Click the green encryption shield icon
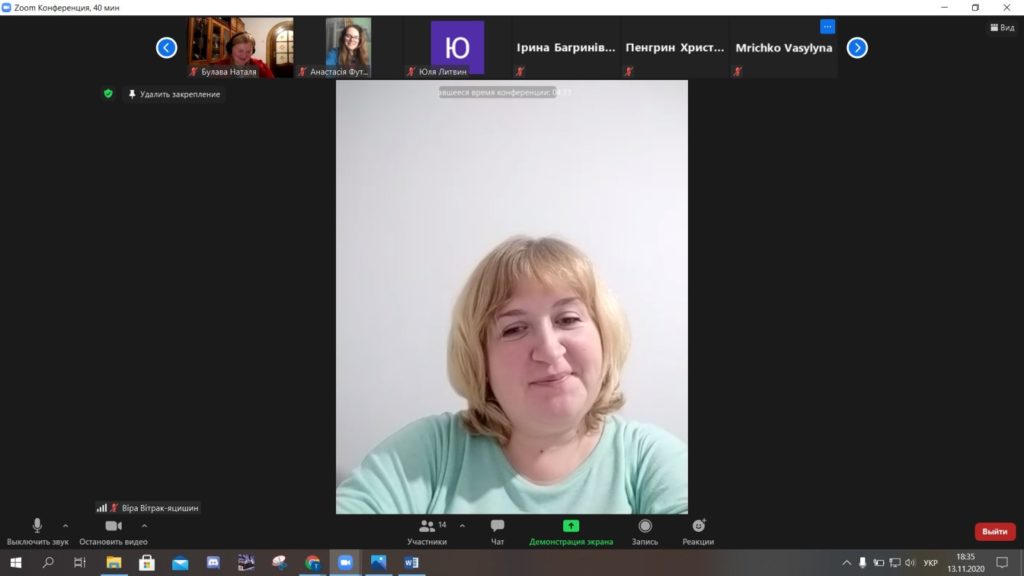The width and height of the screenshot is (1024, 576). pos(108,94)
